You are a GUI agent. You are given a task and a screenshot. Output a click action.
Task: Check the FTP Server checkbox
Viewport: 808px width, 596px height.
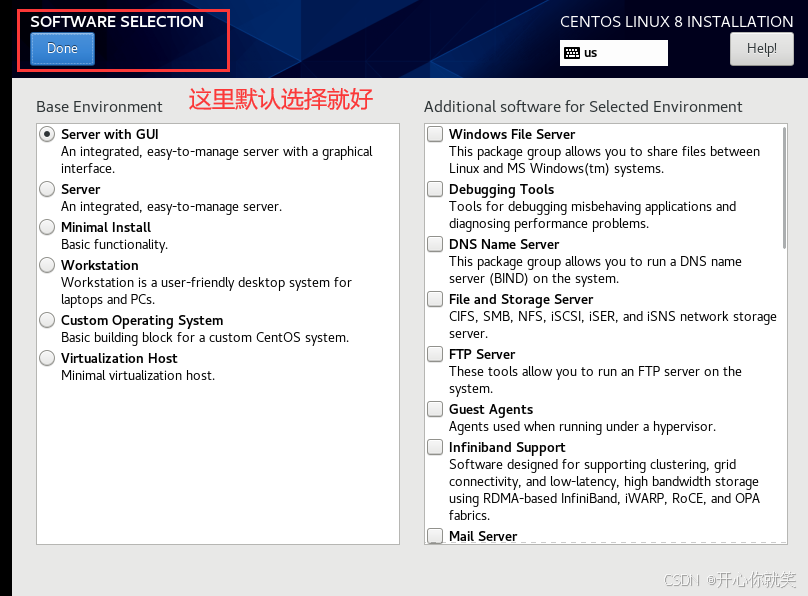coord(435,354)
